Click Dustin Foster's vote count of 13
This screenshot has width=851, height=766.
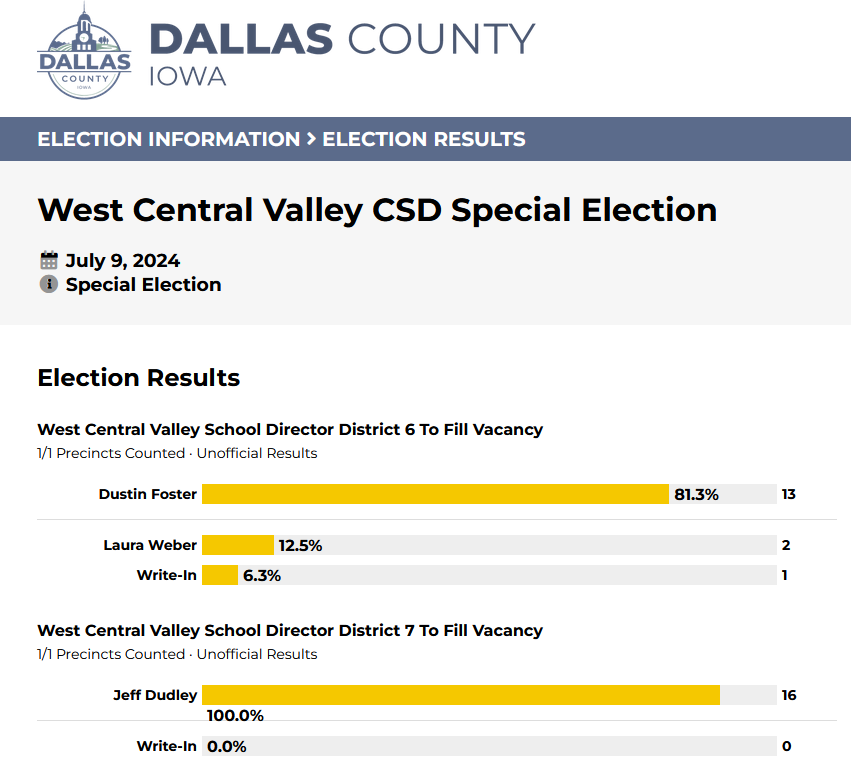coord(789,494)
